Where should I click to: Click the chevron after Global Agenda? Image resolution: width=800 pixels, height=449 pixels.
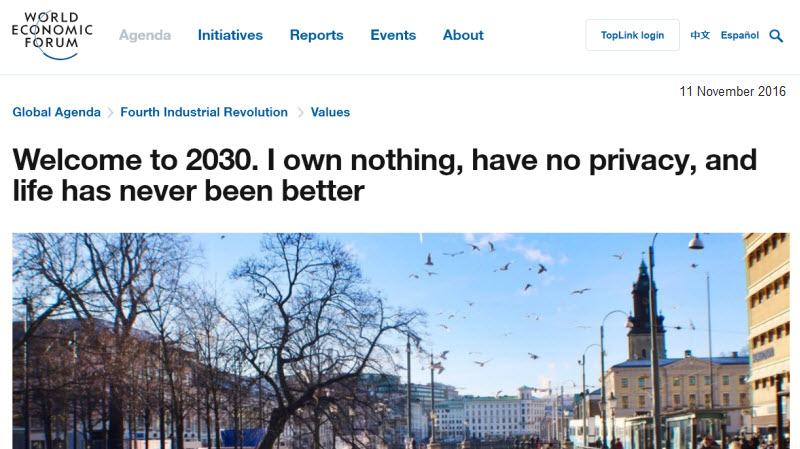[x=110, y=113]
